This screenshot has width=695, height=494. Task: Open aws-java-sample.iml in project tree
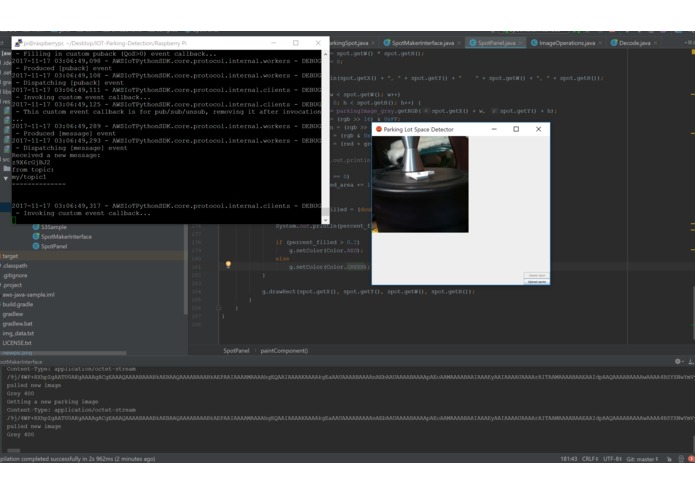(28, 295)
